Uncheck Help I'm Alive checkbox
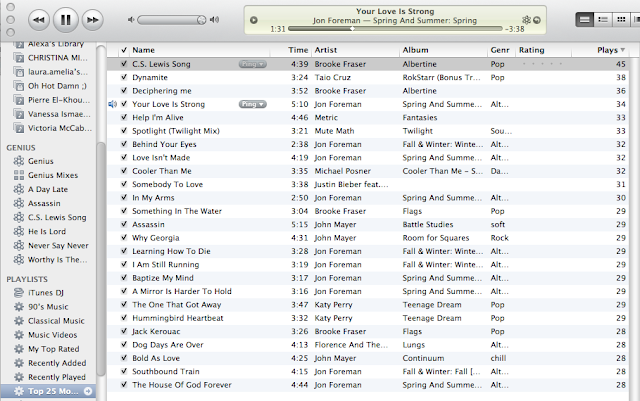The image size is (640, 401). coord(124,117)
